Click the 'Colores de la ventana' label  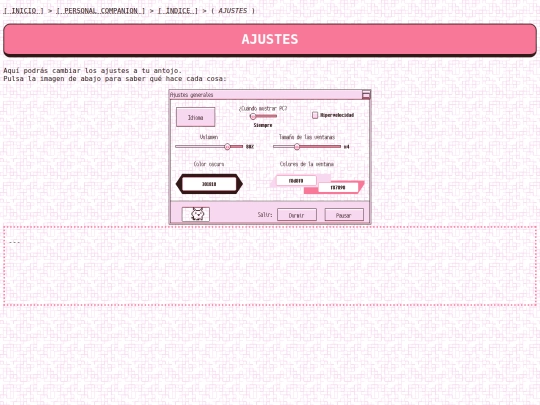tap(307, 164)
